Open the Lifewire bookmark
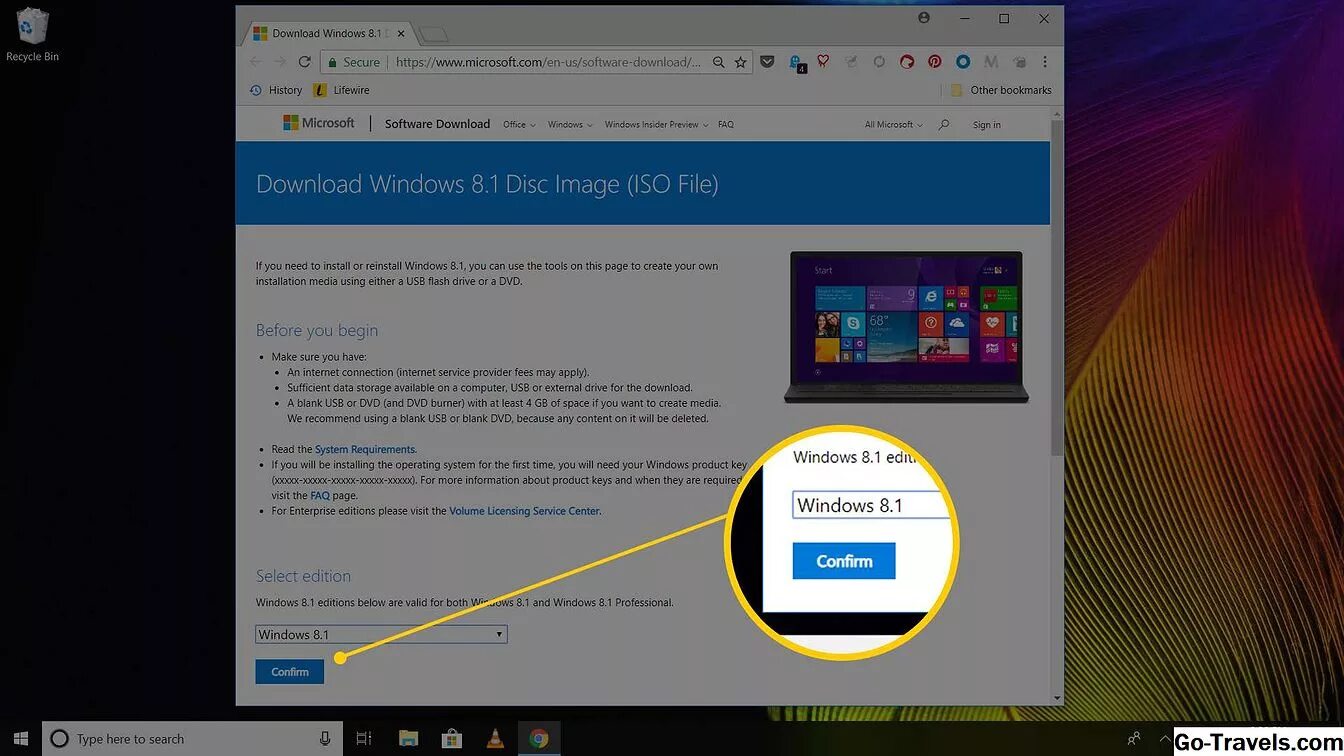The height and width of the screenshot is (756, 1344). tap(342, 90)
